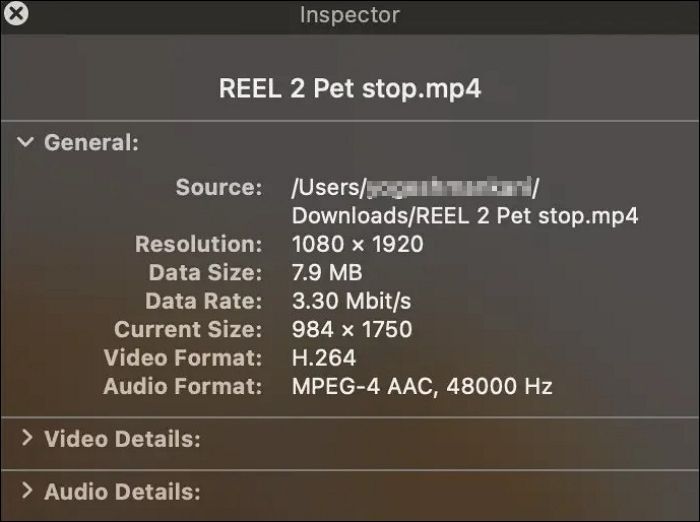Click the REEL 2 Pet stop.mp4 filename heading

coord(350,88)
